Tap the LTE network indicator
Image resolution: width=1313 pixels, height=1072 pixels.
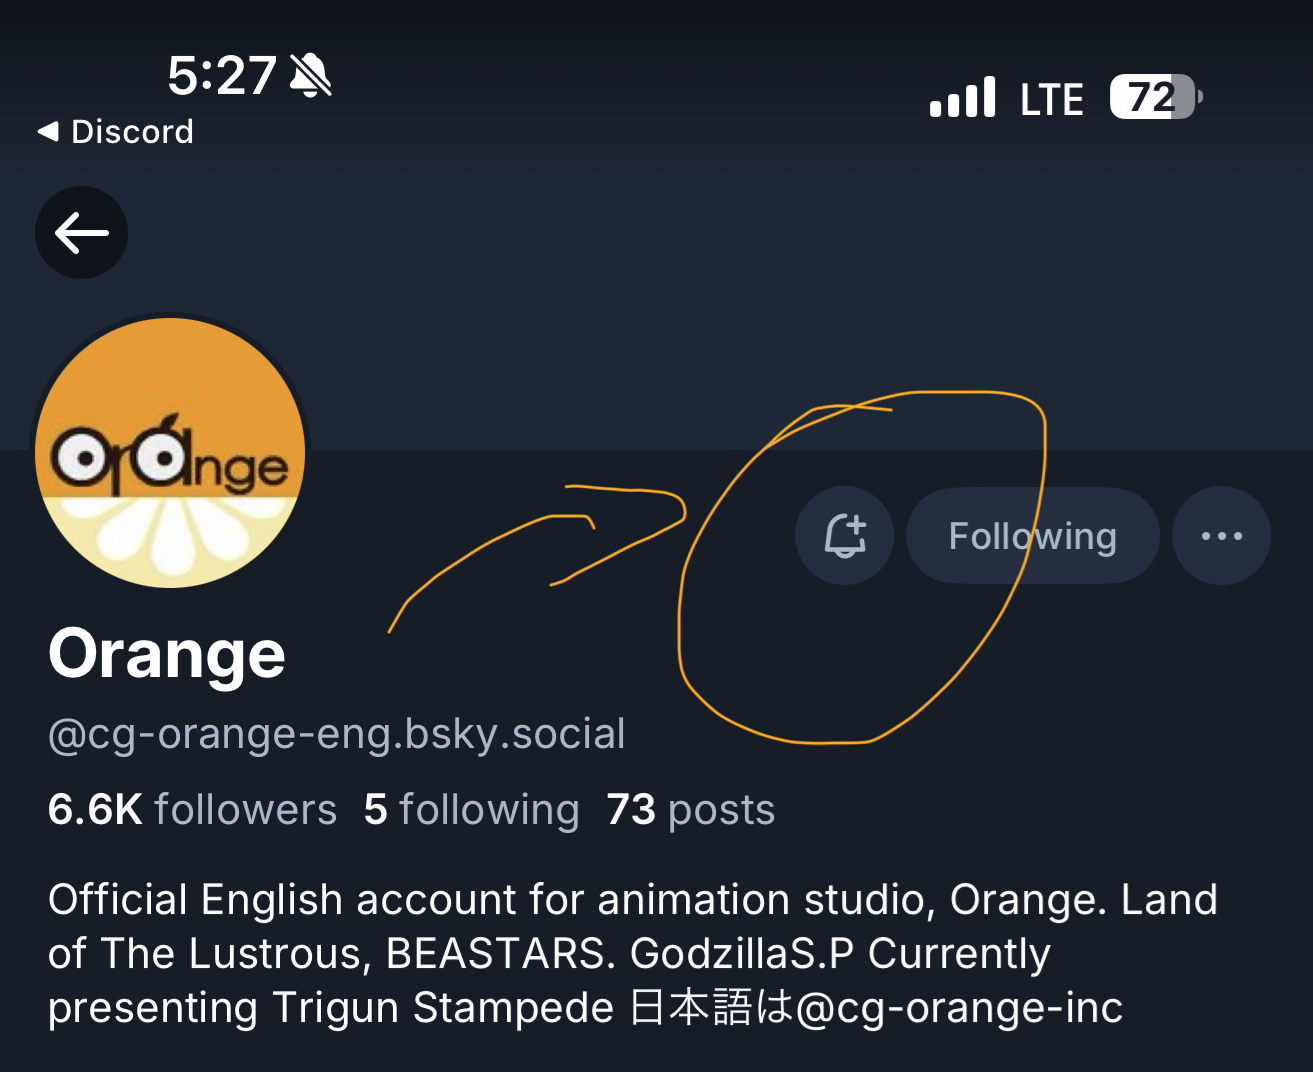[x=1051, y=99]
